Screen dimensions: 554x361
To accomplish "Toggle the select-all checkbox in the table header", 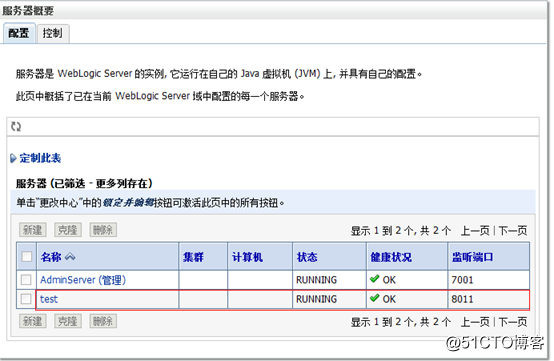I will [26, 256].
